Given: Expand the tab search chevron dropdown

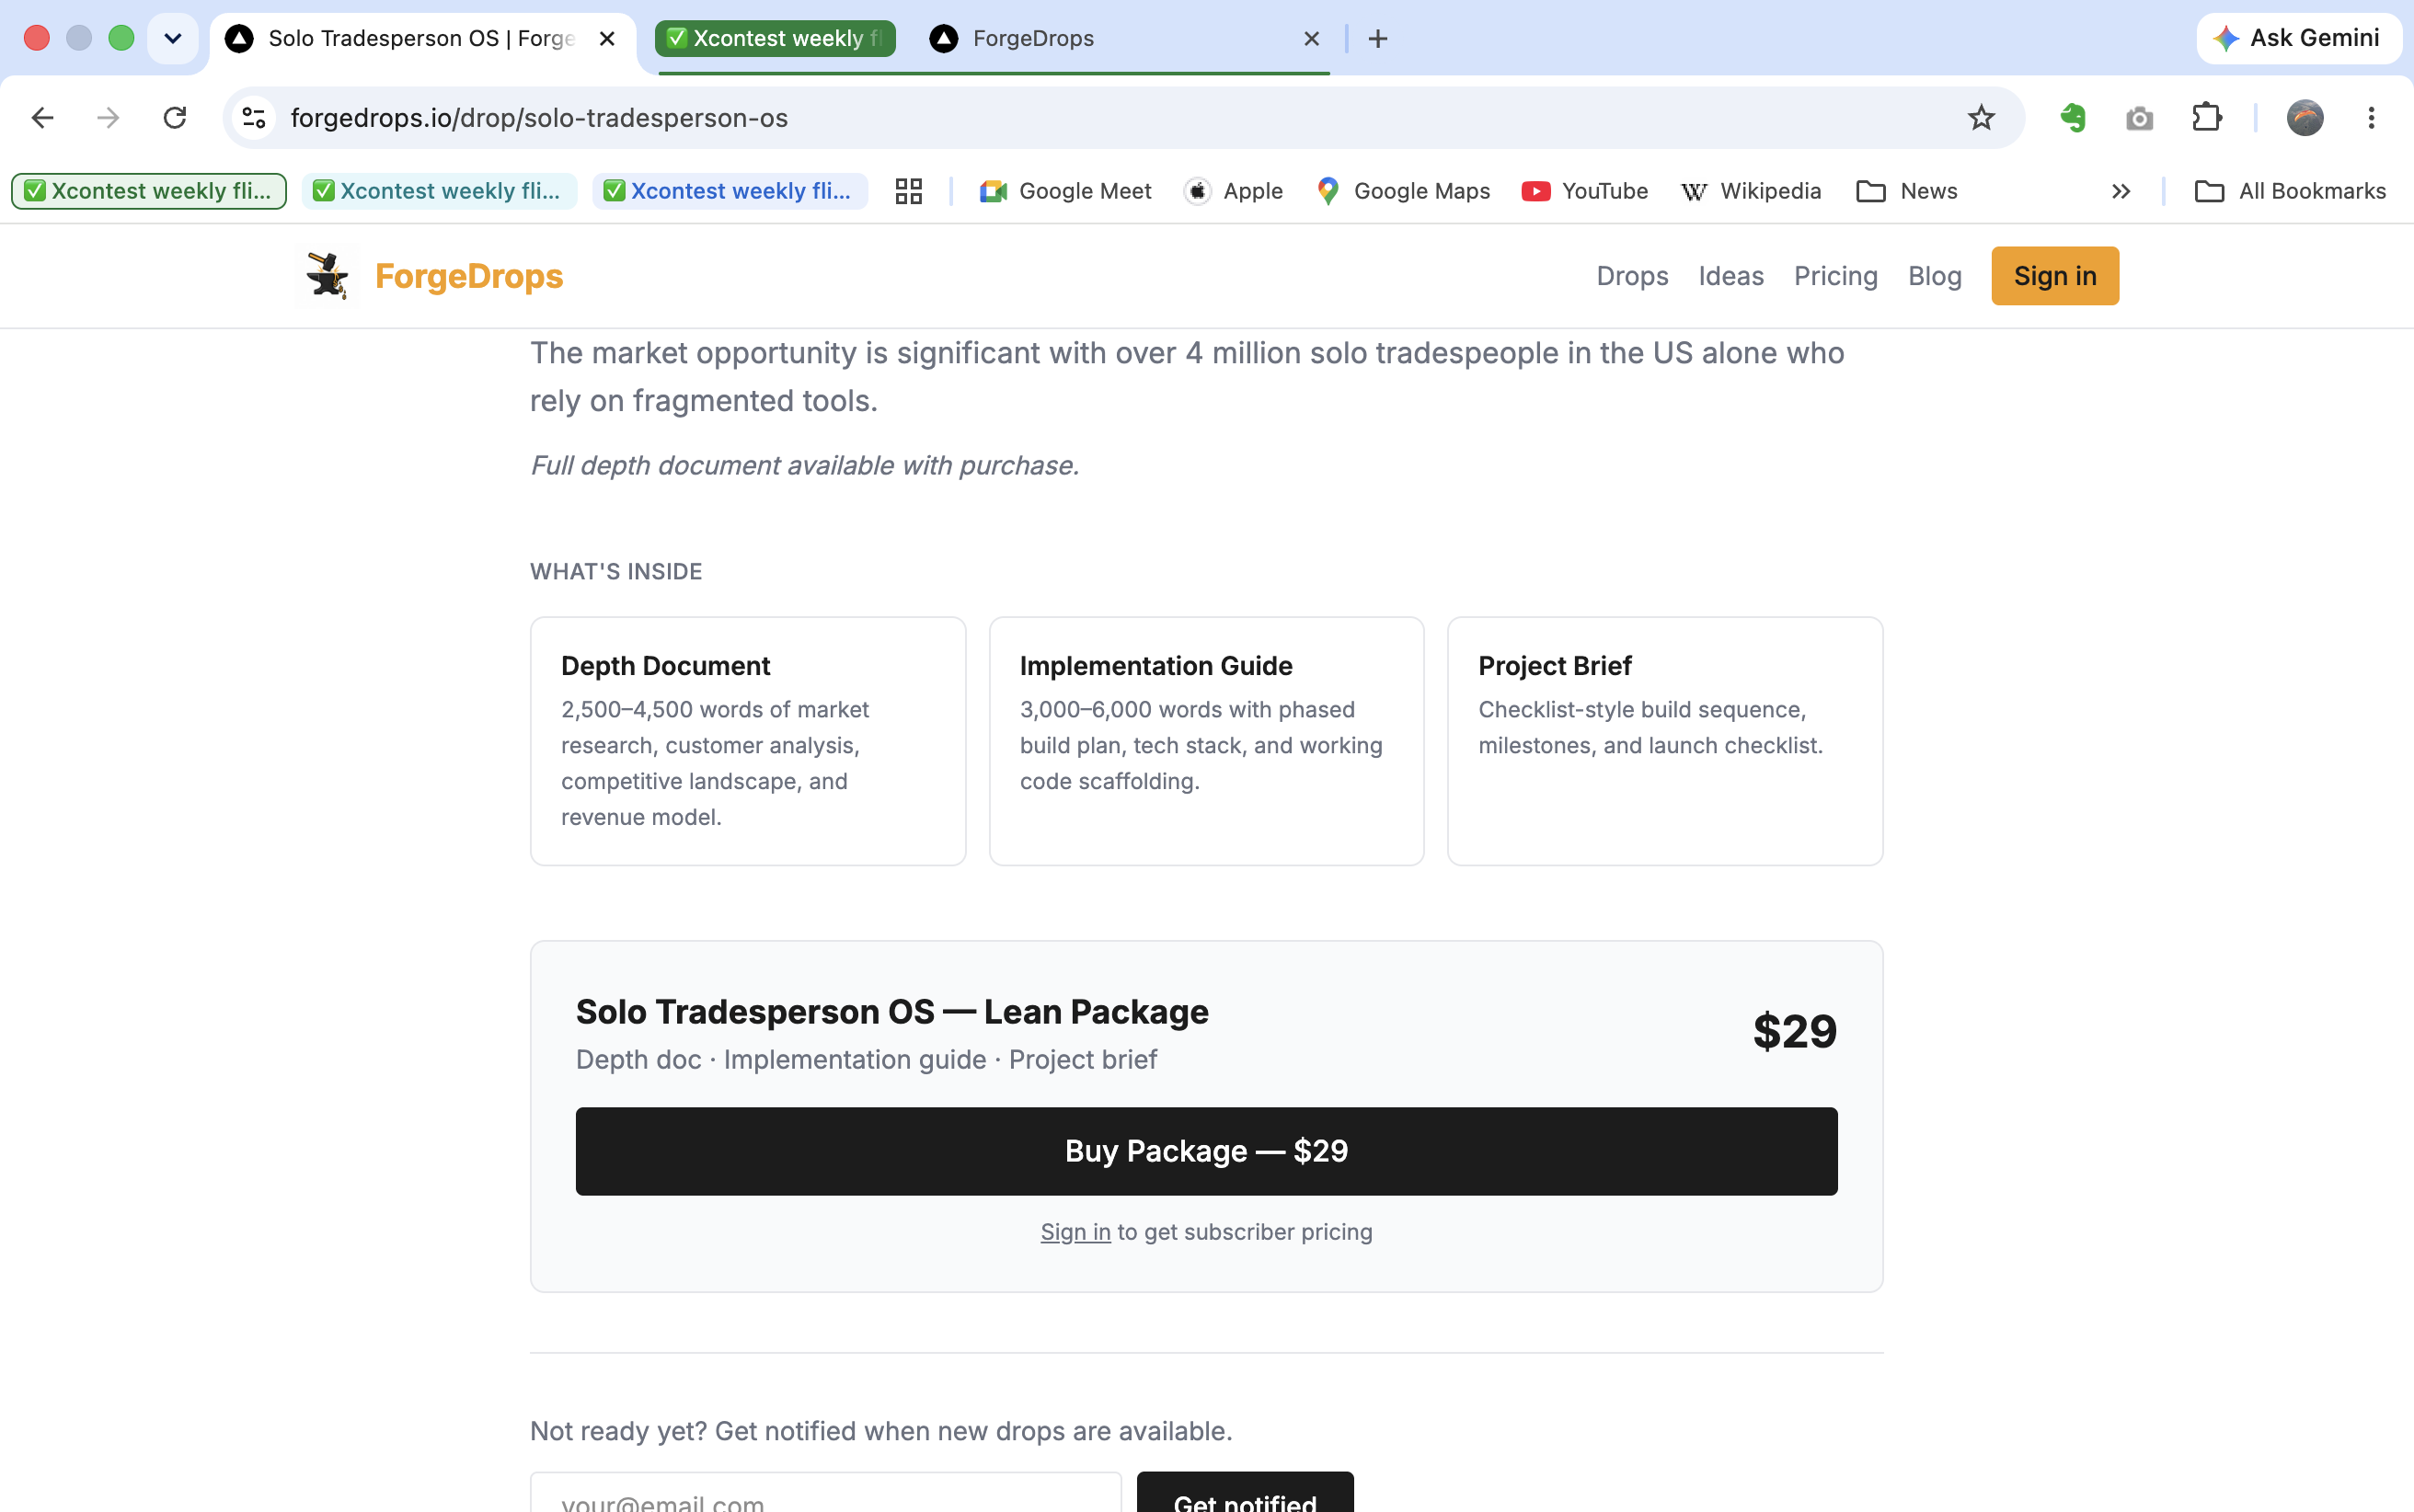Looking at the screenshot, I should [x=172, y=39].
